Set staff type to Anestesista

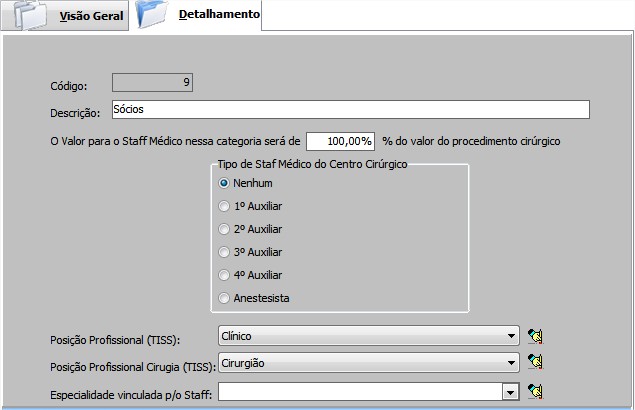pyautogui.click(x=225, y=298)
